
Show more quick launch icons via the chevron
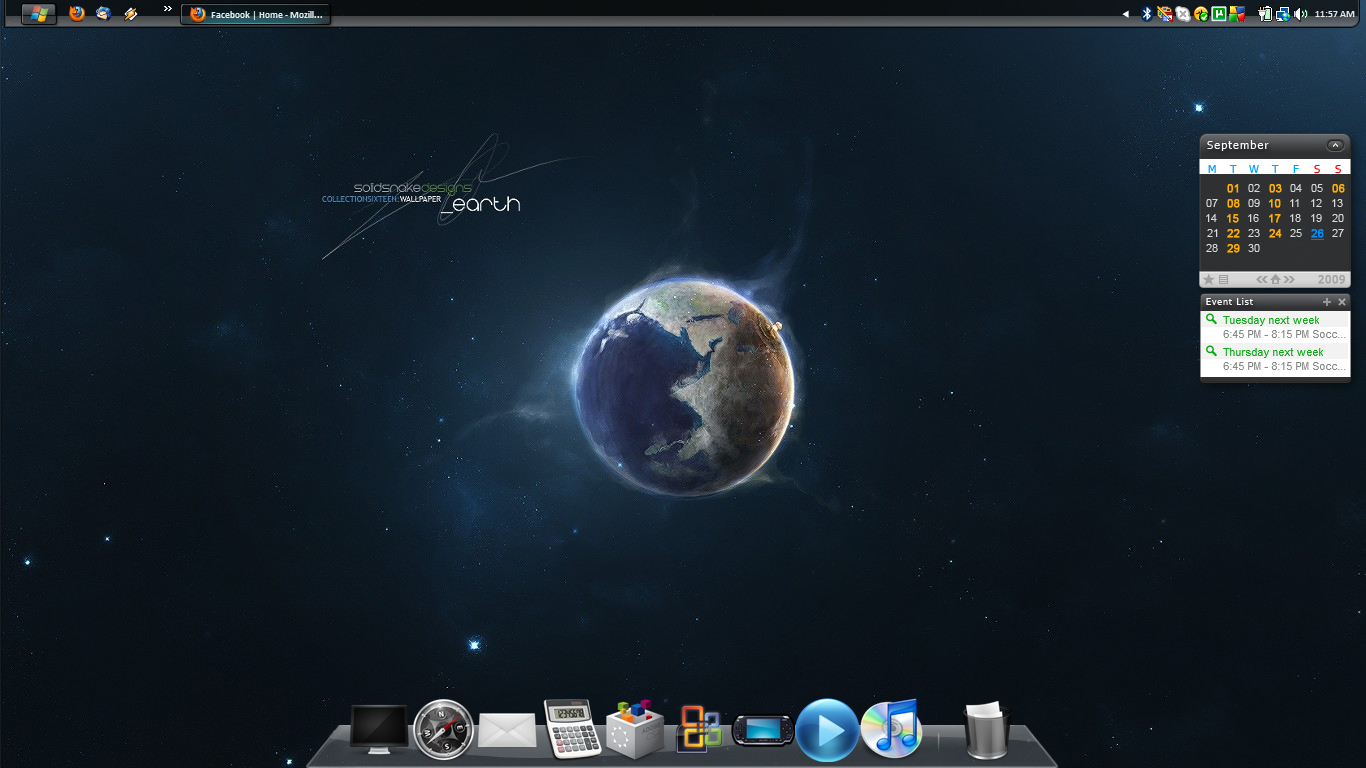point(166,8)
